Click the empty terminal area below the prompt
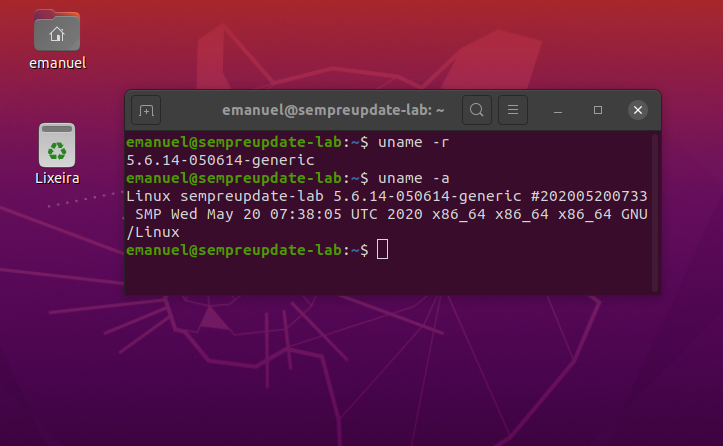Screen dimensions: 723x446 [390, 275]
